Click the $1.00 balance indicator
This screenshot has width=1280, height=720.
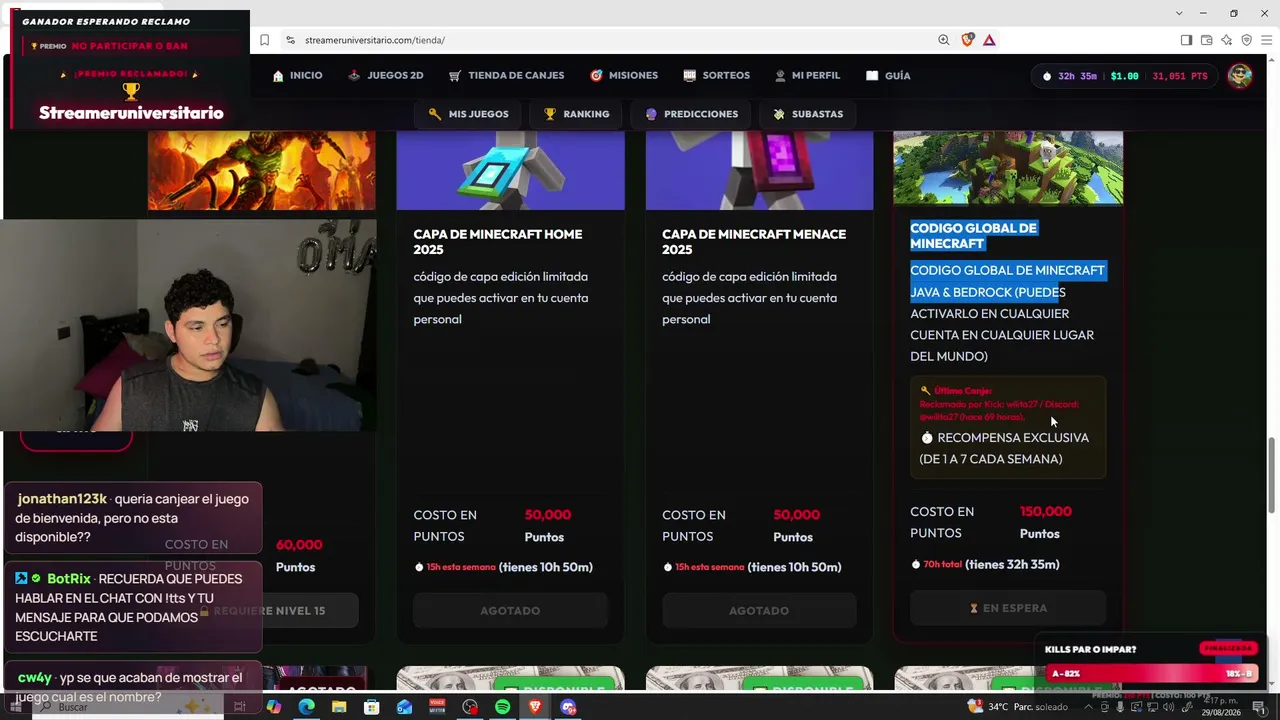[1124, 76]
